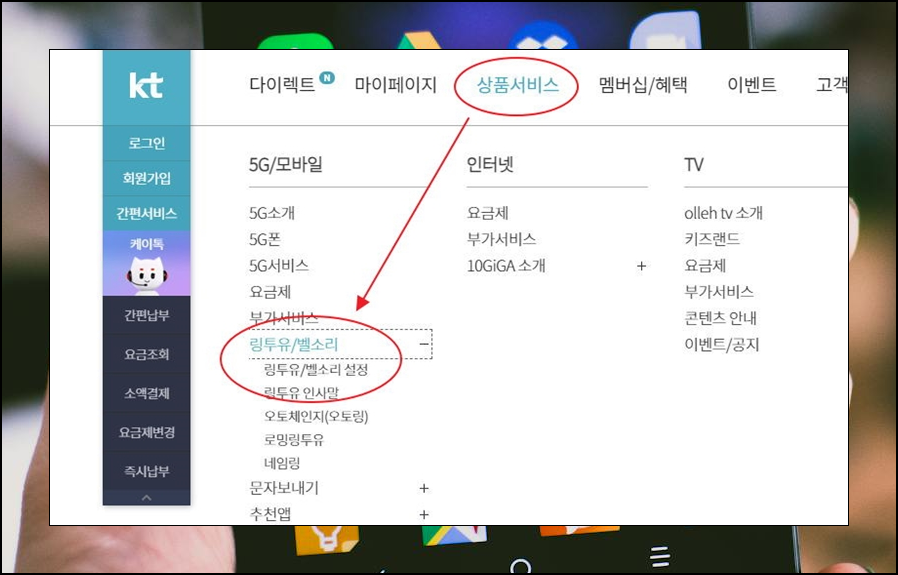The width and height of the screenshot is (898, 575).
Task: Open 요금제 under 5G/모바일
Action: [x=270, y=292]
